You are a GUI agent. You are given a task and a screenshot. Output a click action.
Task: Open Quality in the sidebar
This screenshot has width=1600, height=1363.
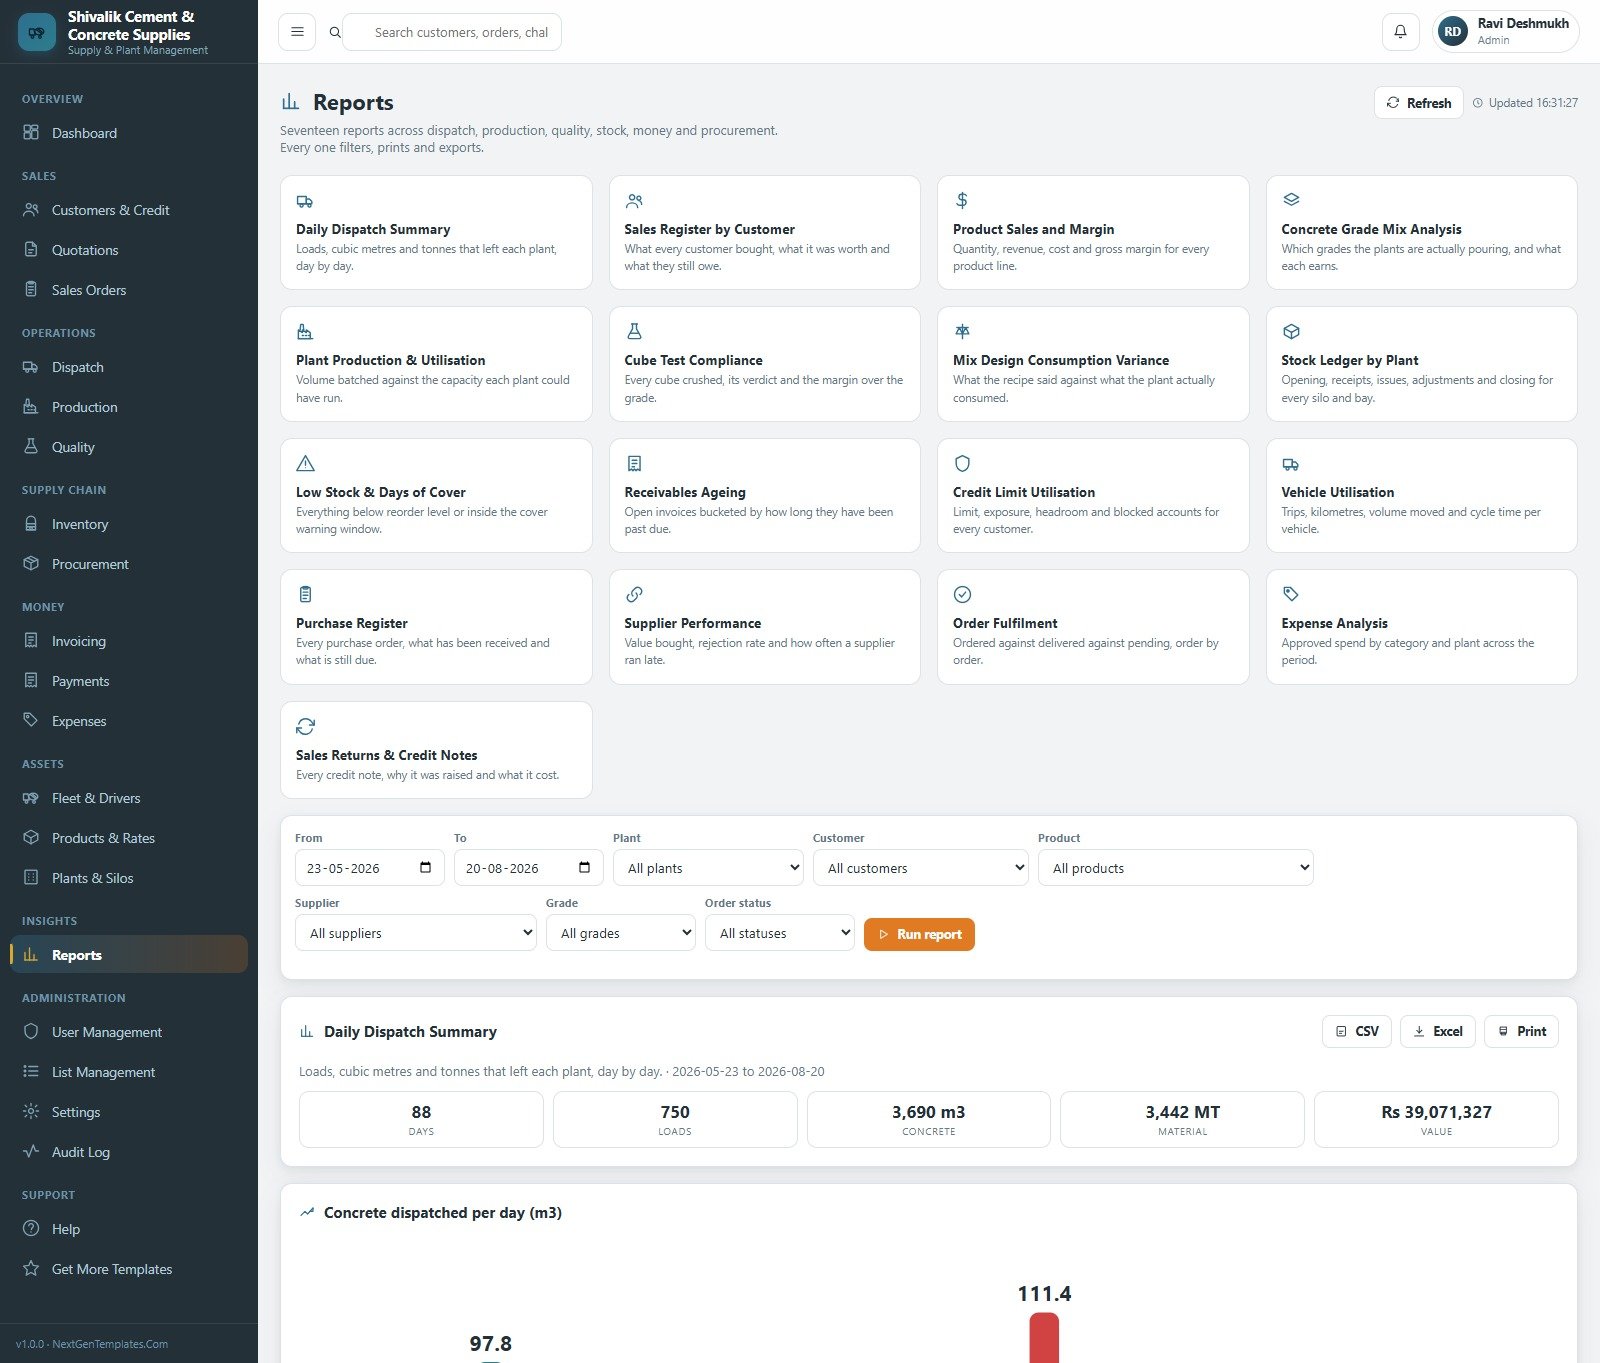pos(129,447)
